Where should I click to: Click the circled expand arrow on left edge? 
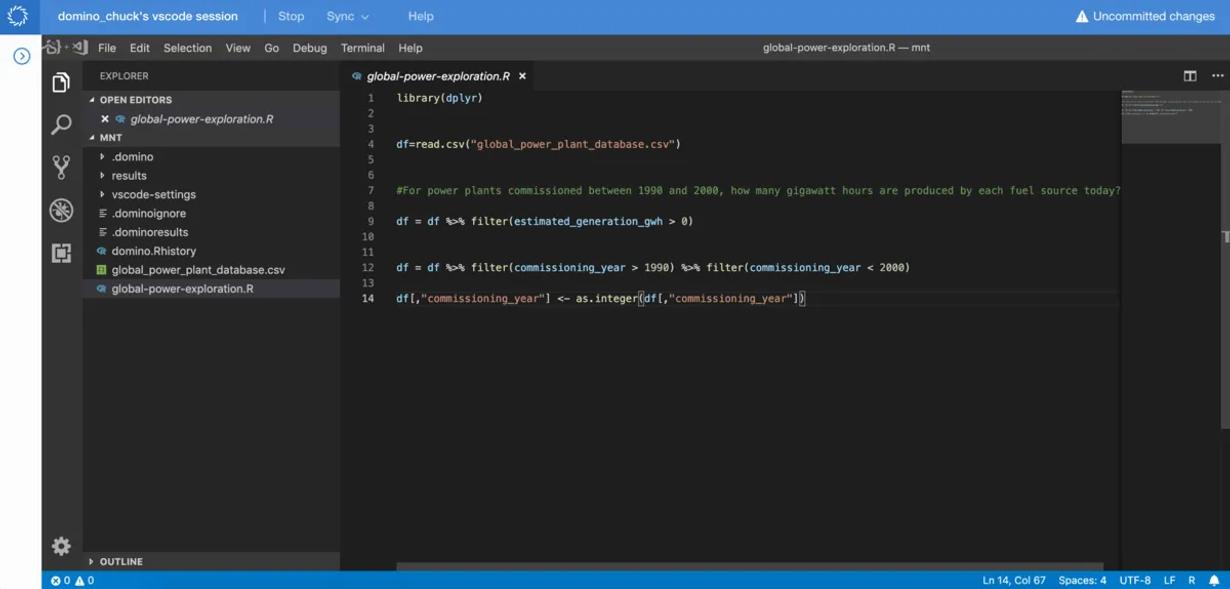20,56
